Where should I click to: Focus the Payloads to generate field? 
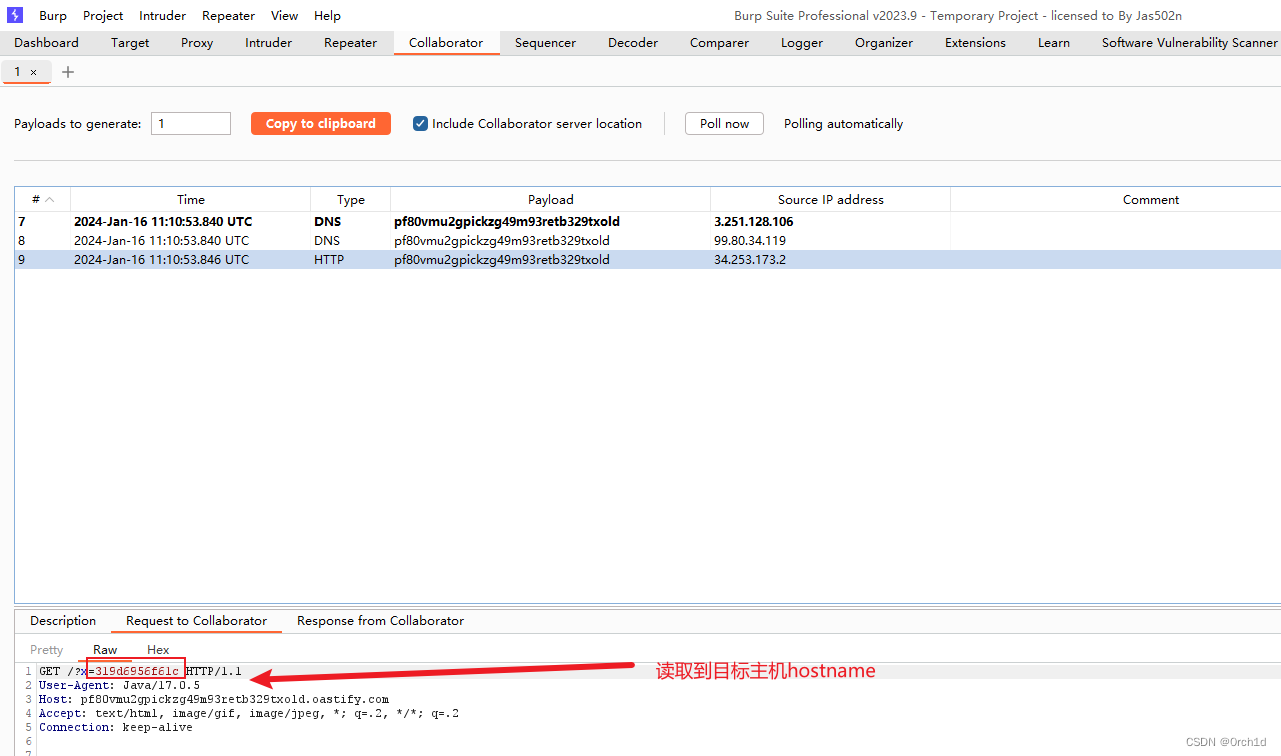pos(191,124)
